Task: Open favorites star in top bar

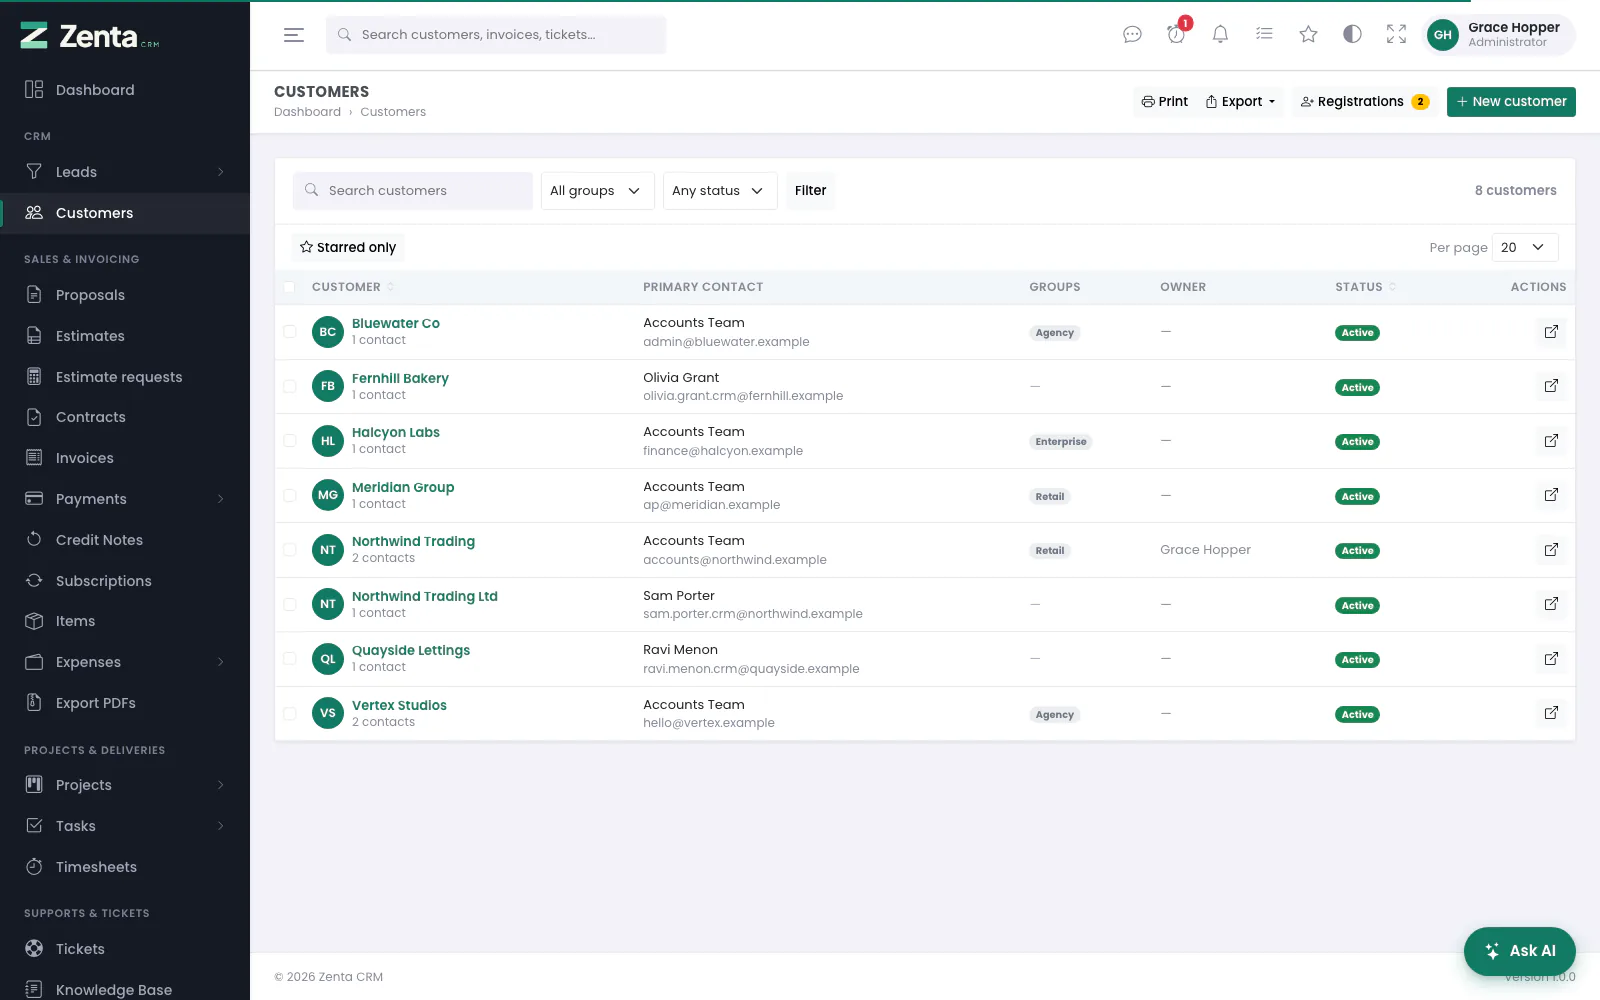Action: click(1308, 35)
